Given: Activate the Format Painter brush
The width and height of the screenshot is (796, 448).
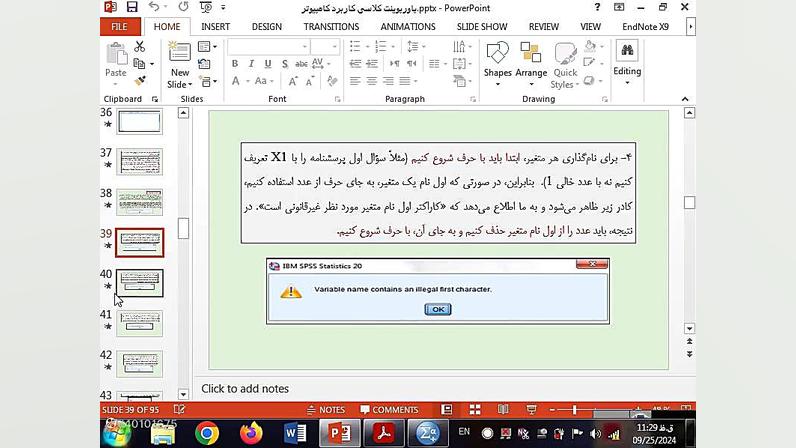Looking at the screenshot, I should coord(140,81).
